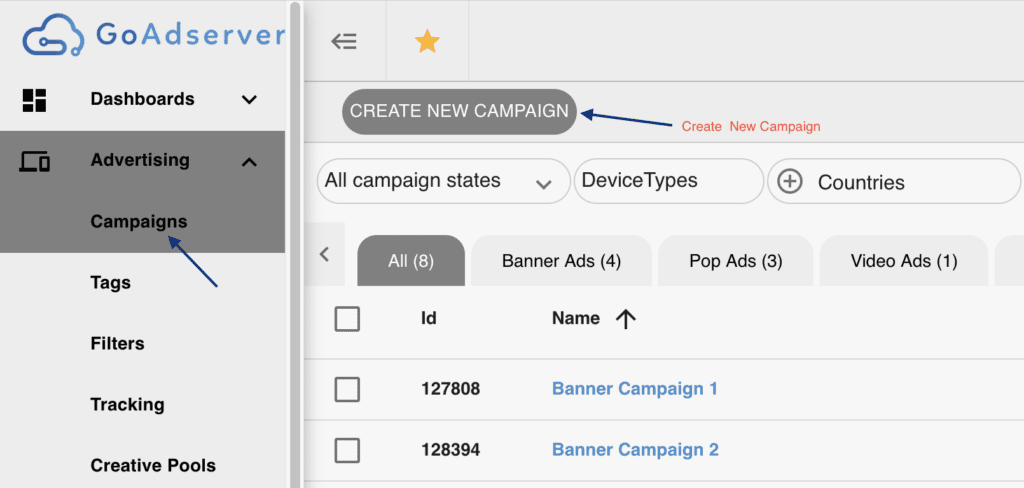Click the yellow favorites star icon
This screenshot has width=1024, height=488.
coord(427,41)
